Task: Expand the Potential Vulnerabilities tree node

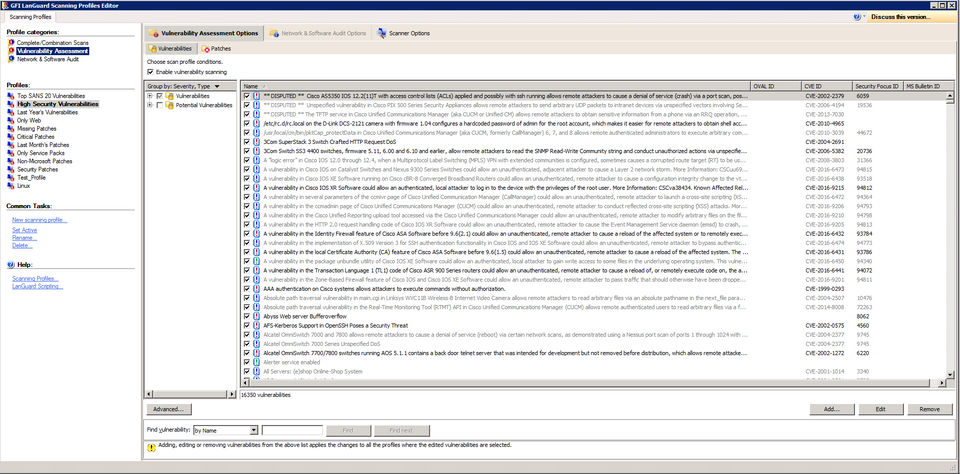Action: [150, 105]
